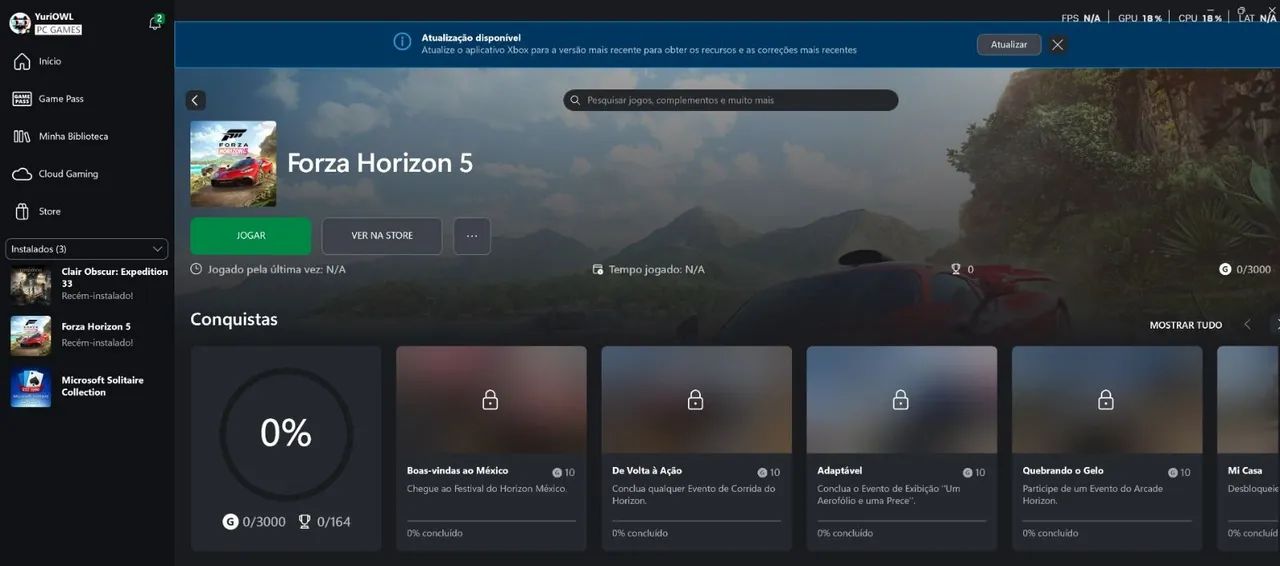Click lock icon on Boas-vindas ao México
The height and width of the screenshot is (566, 1280).
(490, 400)
